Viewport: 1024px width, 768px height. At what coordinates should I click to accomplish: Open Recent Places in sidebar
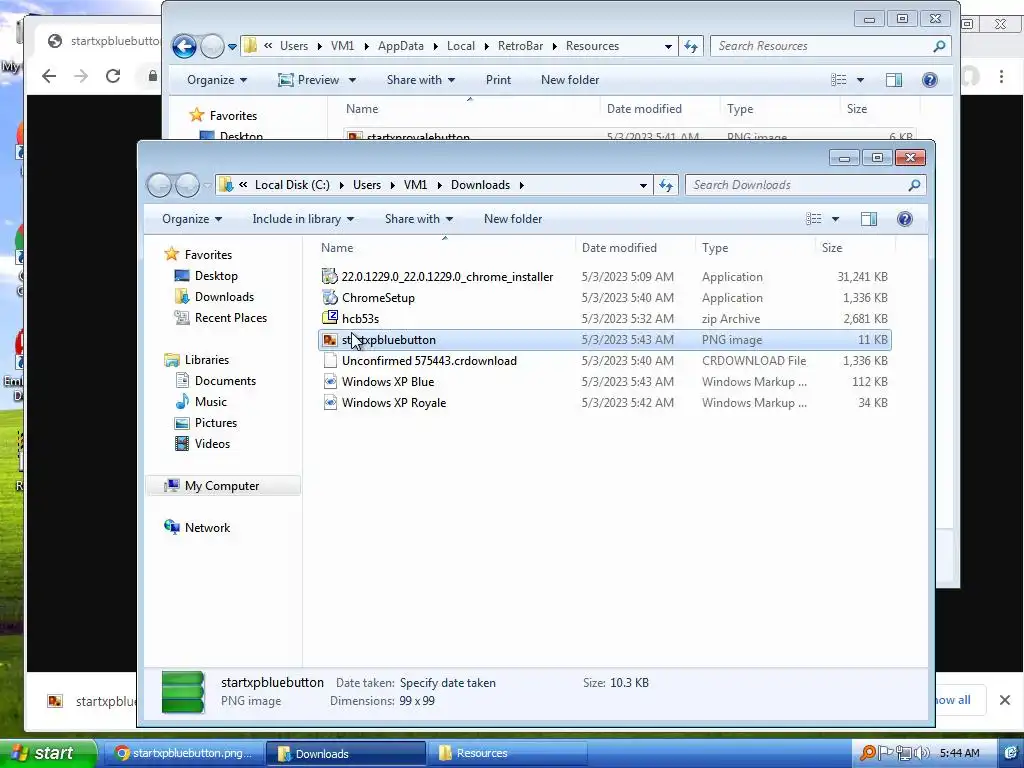231,317
